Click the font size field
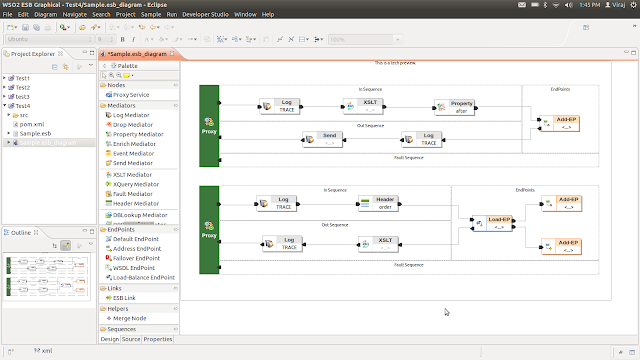This screenshot has height=360, width=640. pyautogui.click(x=106, y=40)
